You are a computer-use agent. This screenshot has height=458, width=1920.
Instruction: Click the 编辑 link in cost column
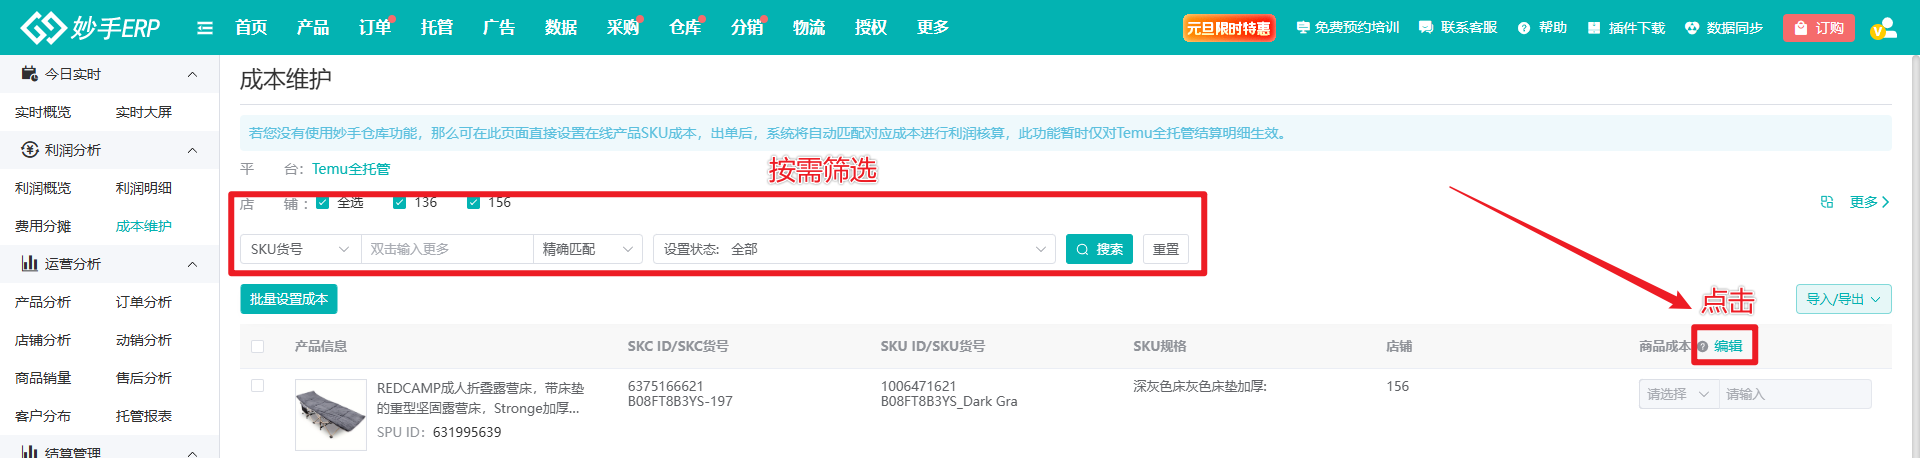click(1728, 346)
